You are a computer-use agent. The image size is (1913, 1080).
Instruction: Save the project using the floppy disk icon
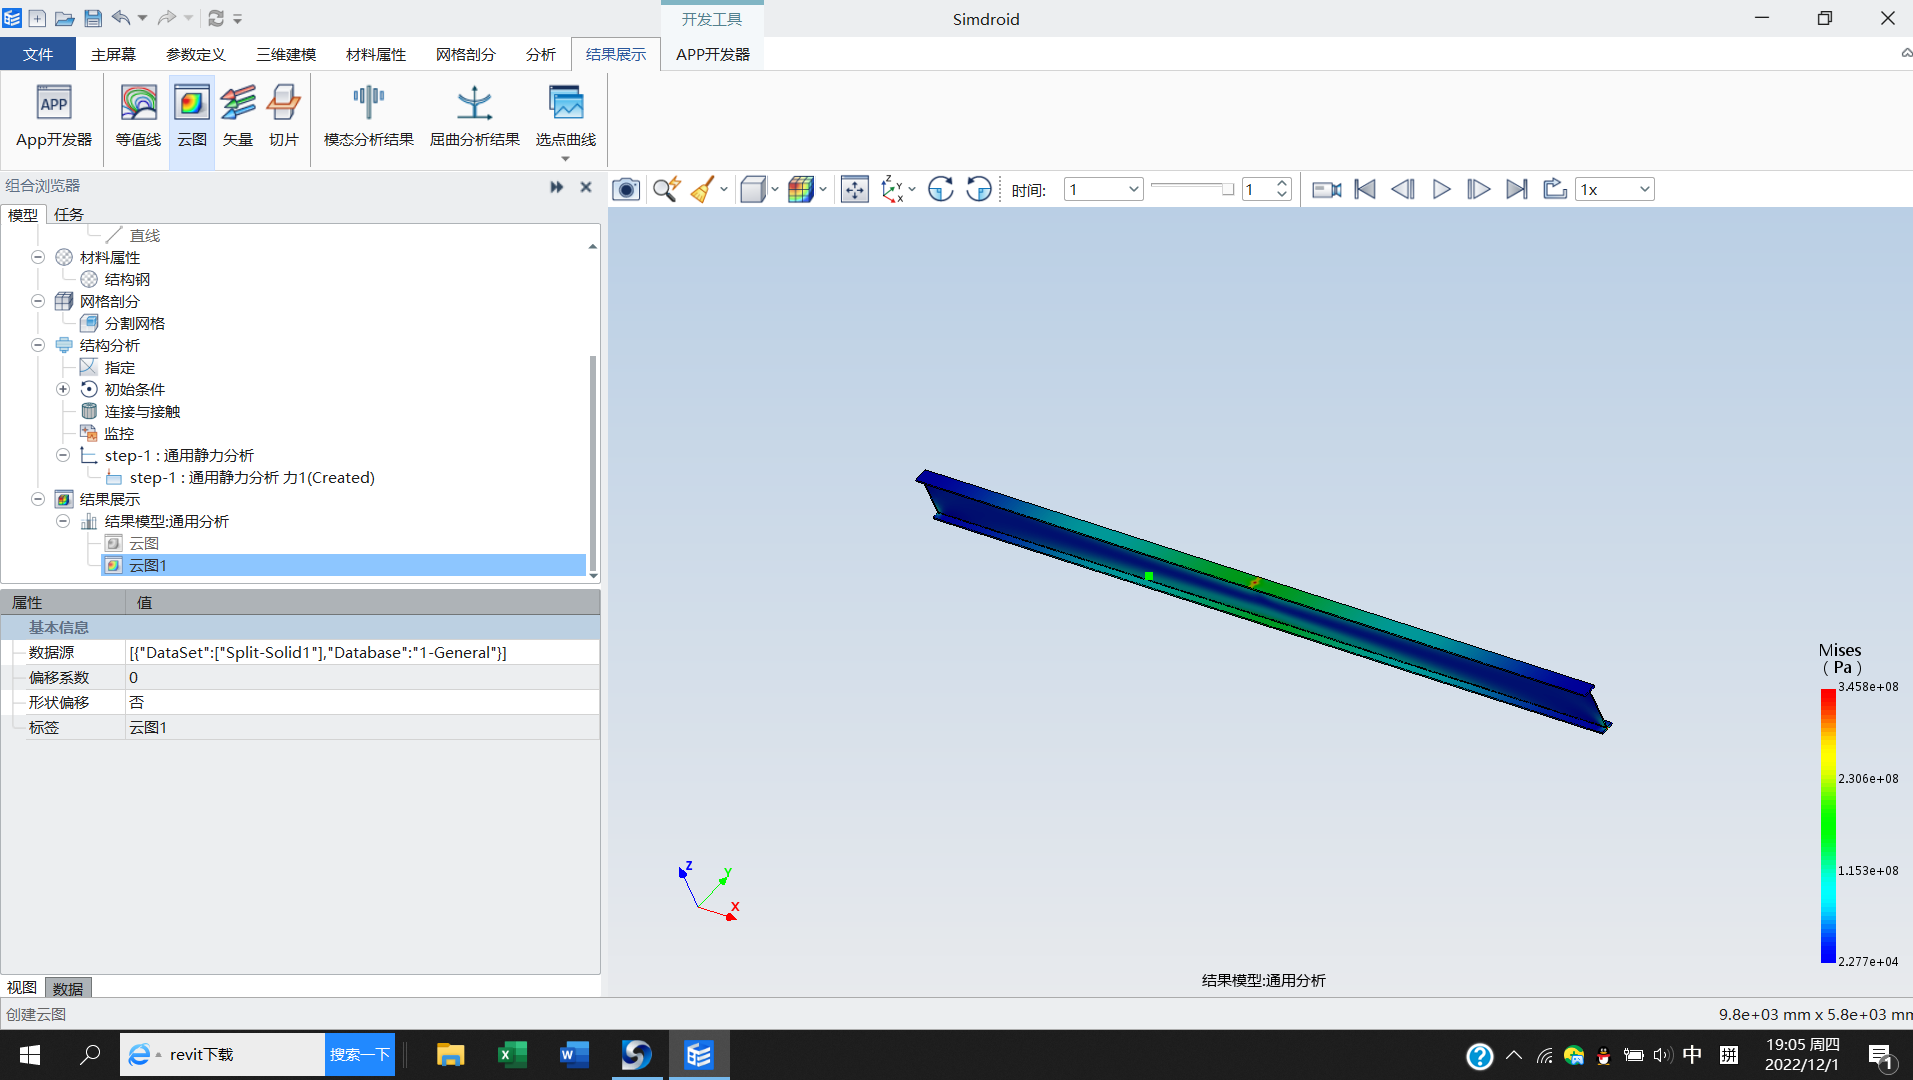pyautogui.click(x=93, y=18)
